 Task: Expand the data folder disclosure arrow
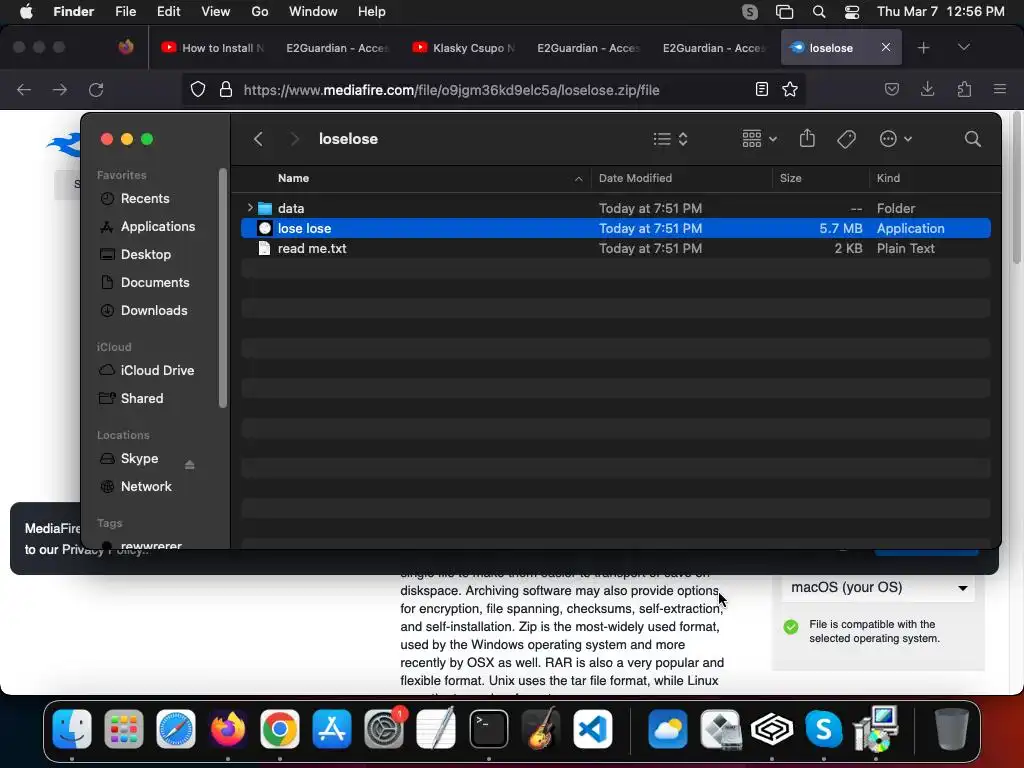pos(250,208)
